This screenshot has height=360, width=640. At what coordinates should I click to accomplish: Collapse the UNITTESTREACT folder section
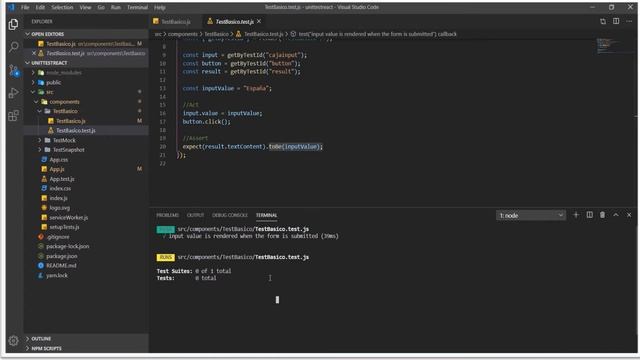click(86, 63)
